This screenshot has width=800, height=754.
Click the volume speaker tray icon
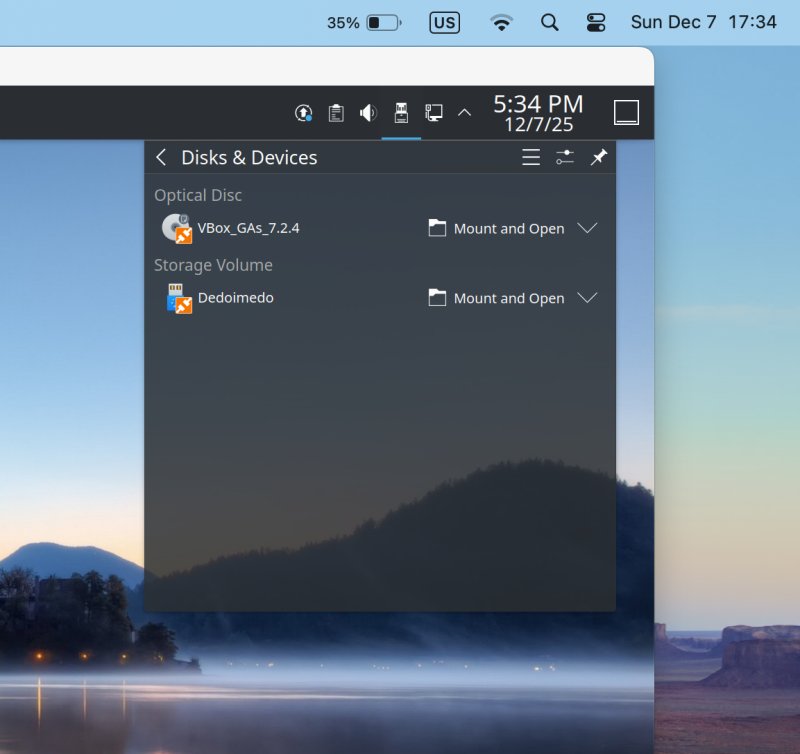pos(368,113)
